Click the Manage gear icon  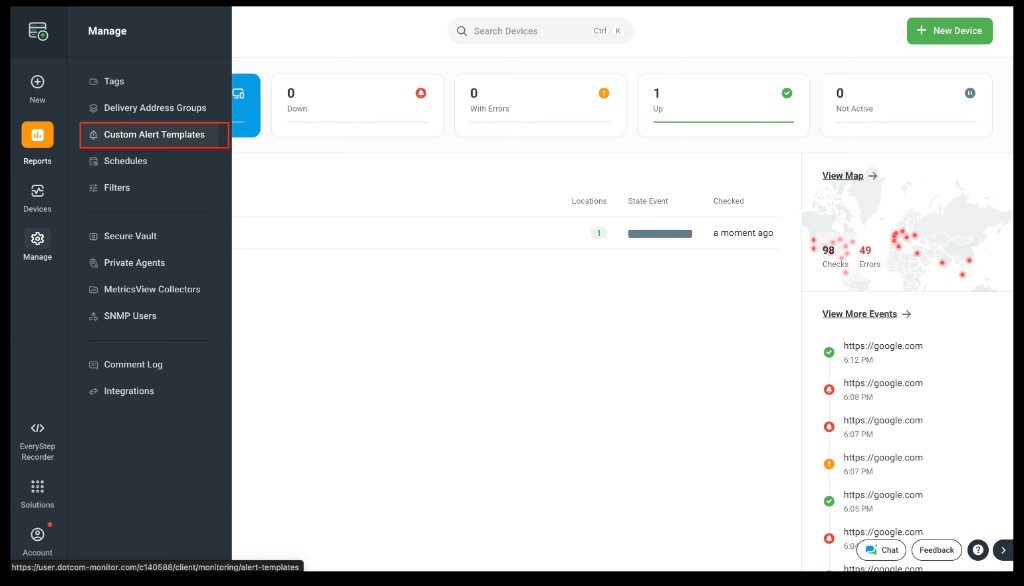coord(37,239)
